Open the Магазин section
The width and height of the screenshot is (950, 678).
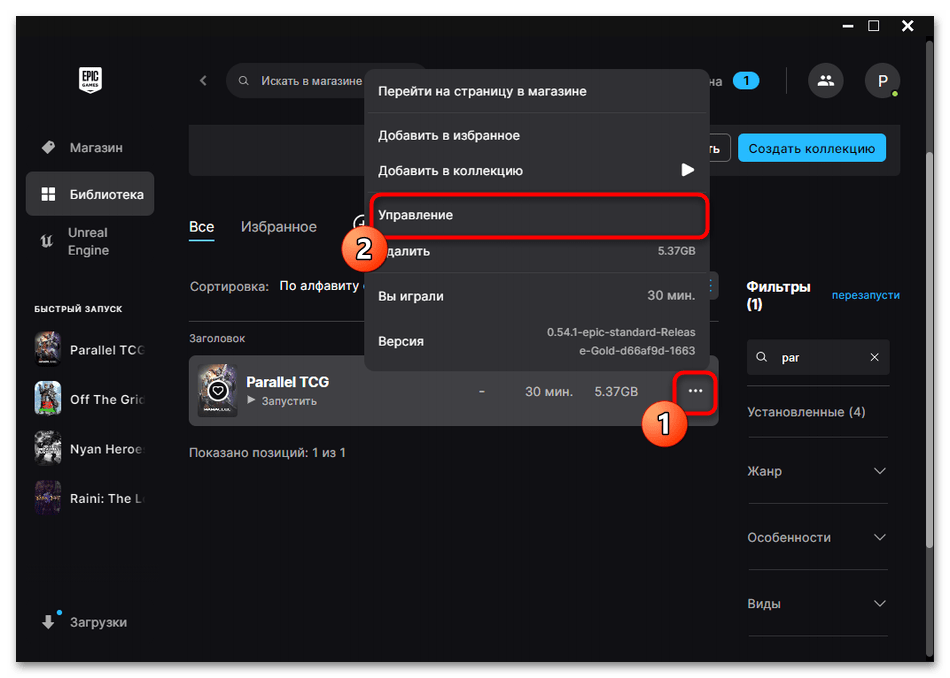[x=90, y=147]
